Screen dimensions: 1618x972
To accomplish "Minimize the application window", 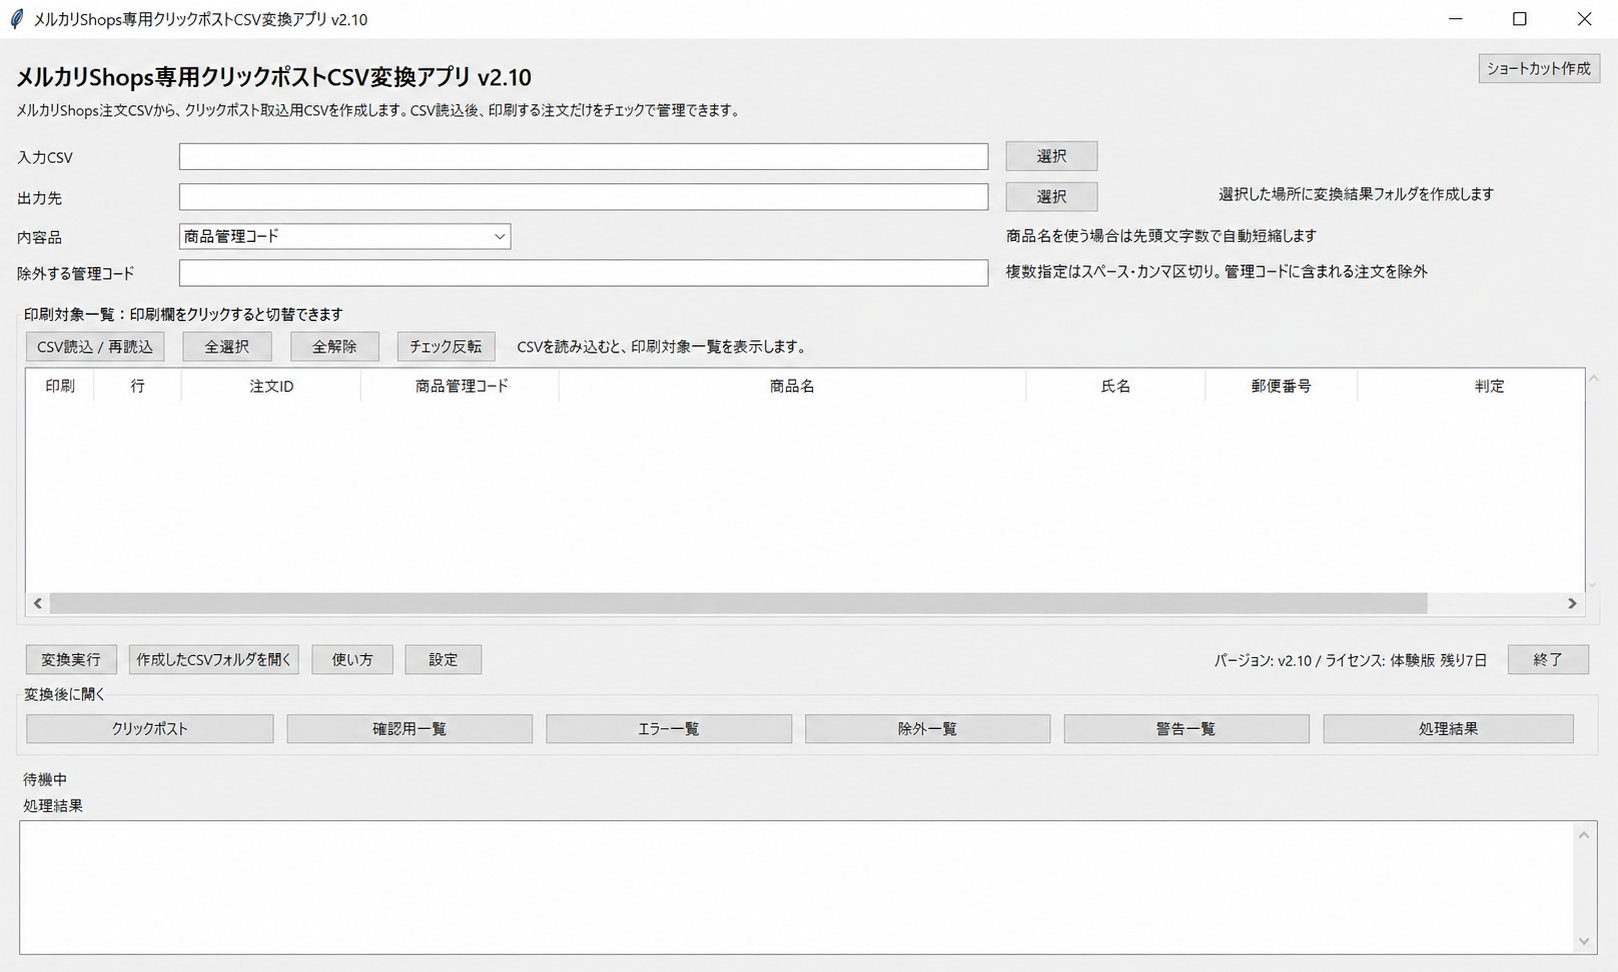I will (1456, 19).
